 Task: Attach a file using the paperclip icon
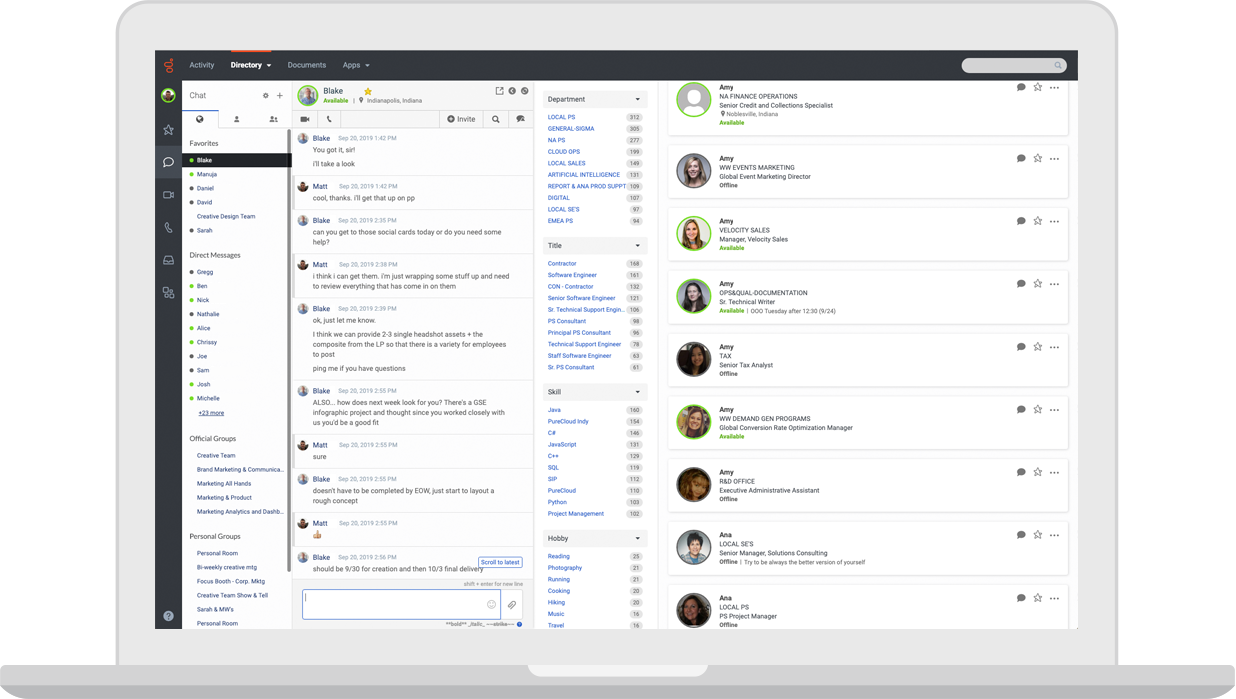(510, 604)
